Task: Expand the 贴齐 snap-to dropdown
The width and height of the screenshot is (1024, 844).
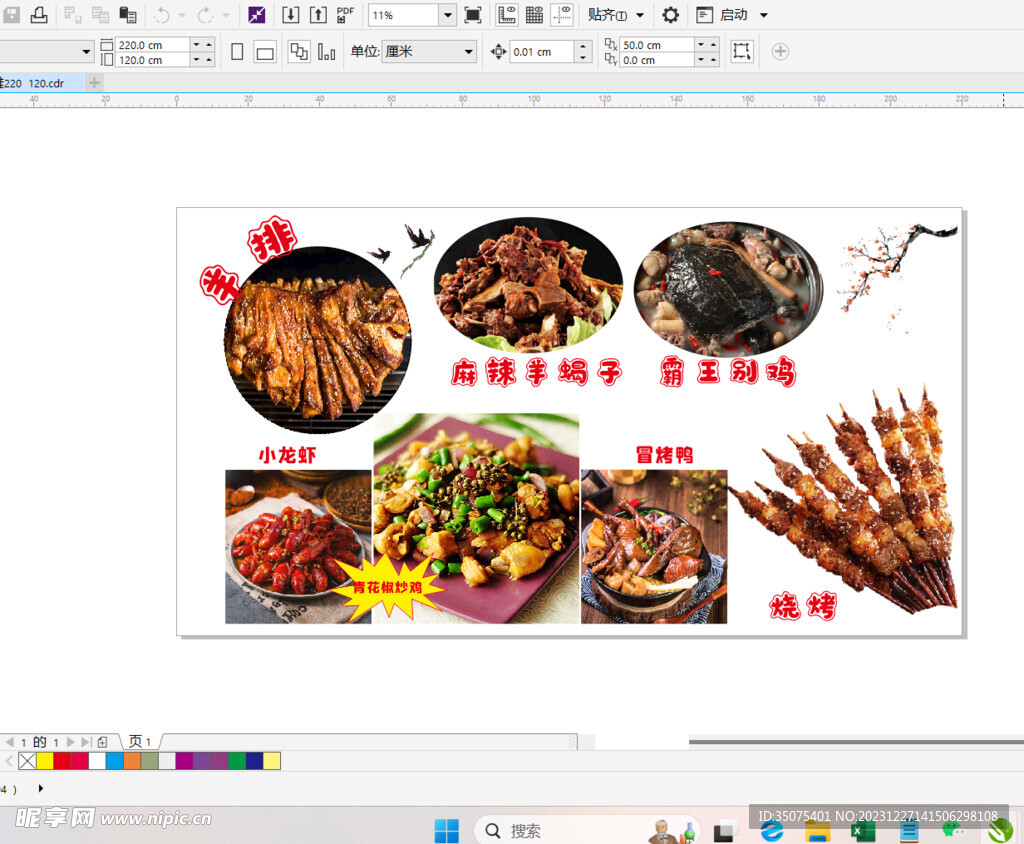Action: coord(640,15)
